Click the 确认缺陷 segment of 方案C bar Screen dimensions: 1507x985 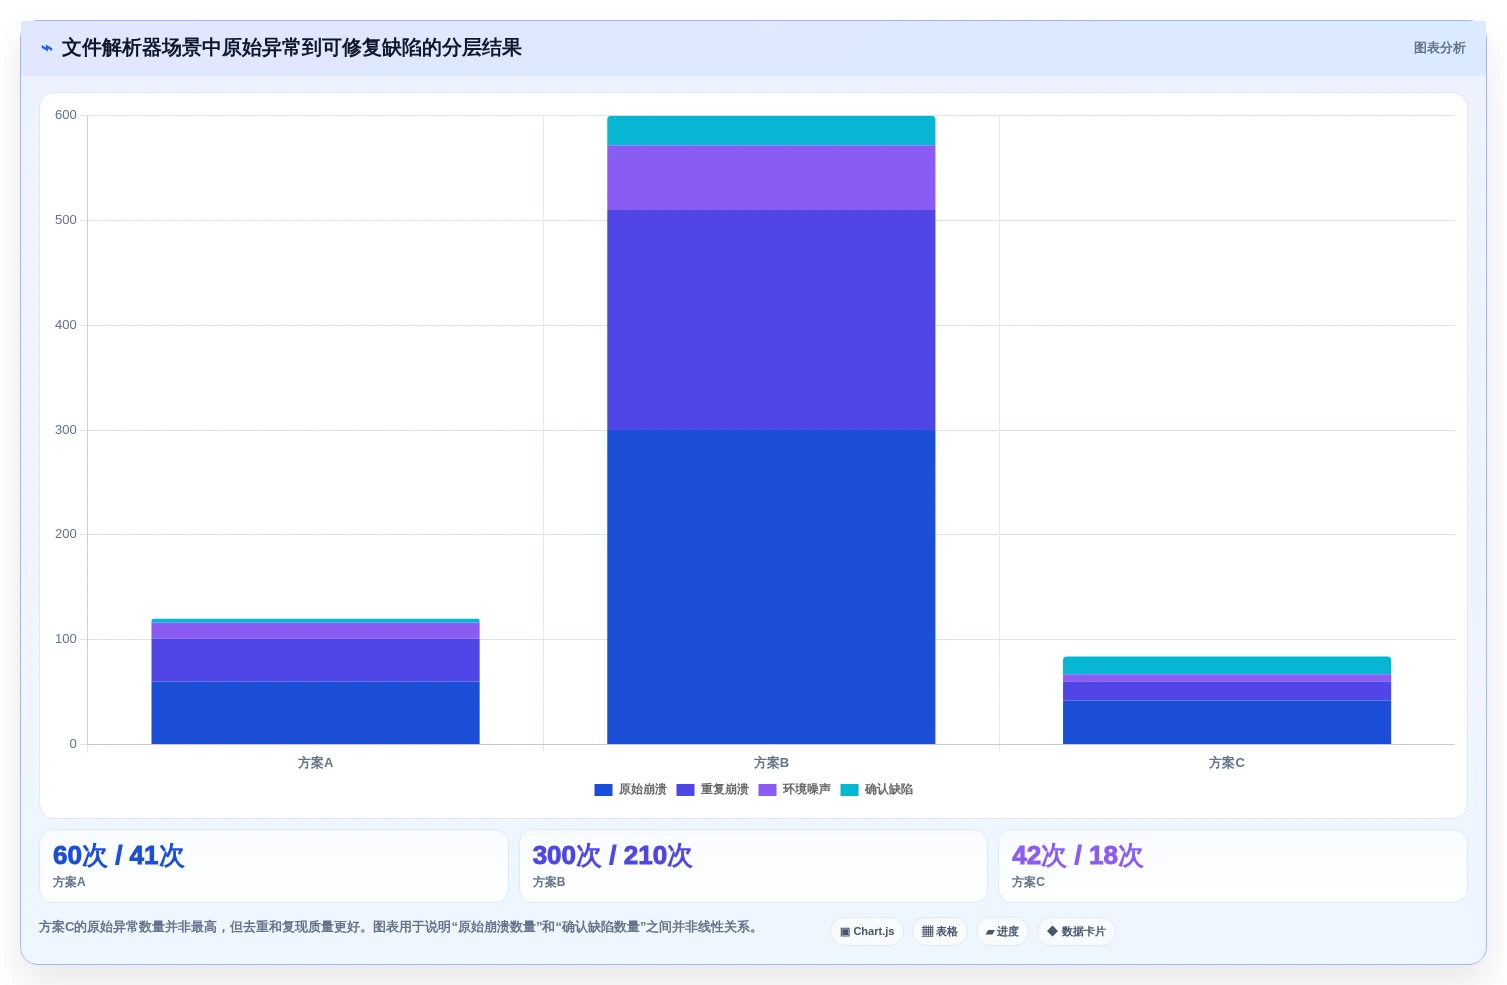coord(1227,666)
